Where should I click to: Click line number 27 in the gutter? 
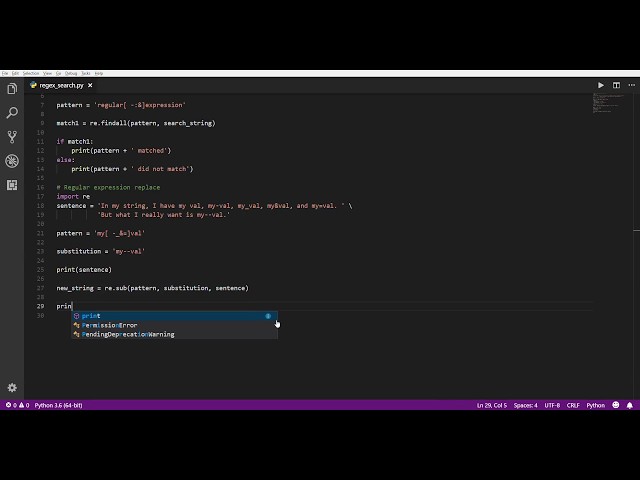click(40, 288)
